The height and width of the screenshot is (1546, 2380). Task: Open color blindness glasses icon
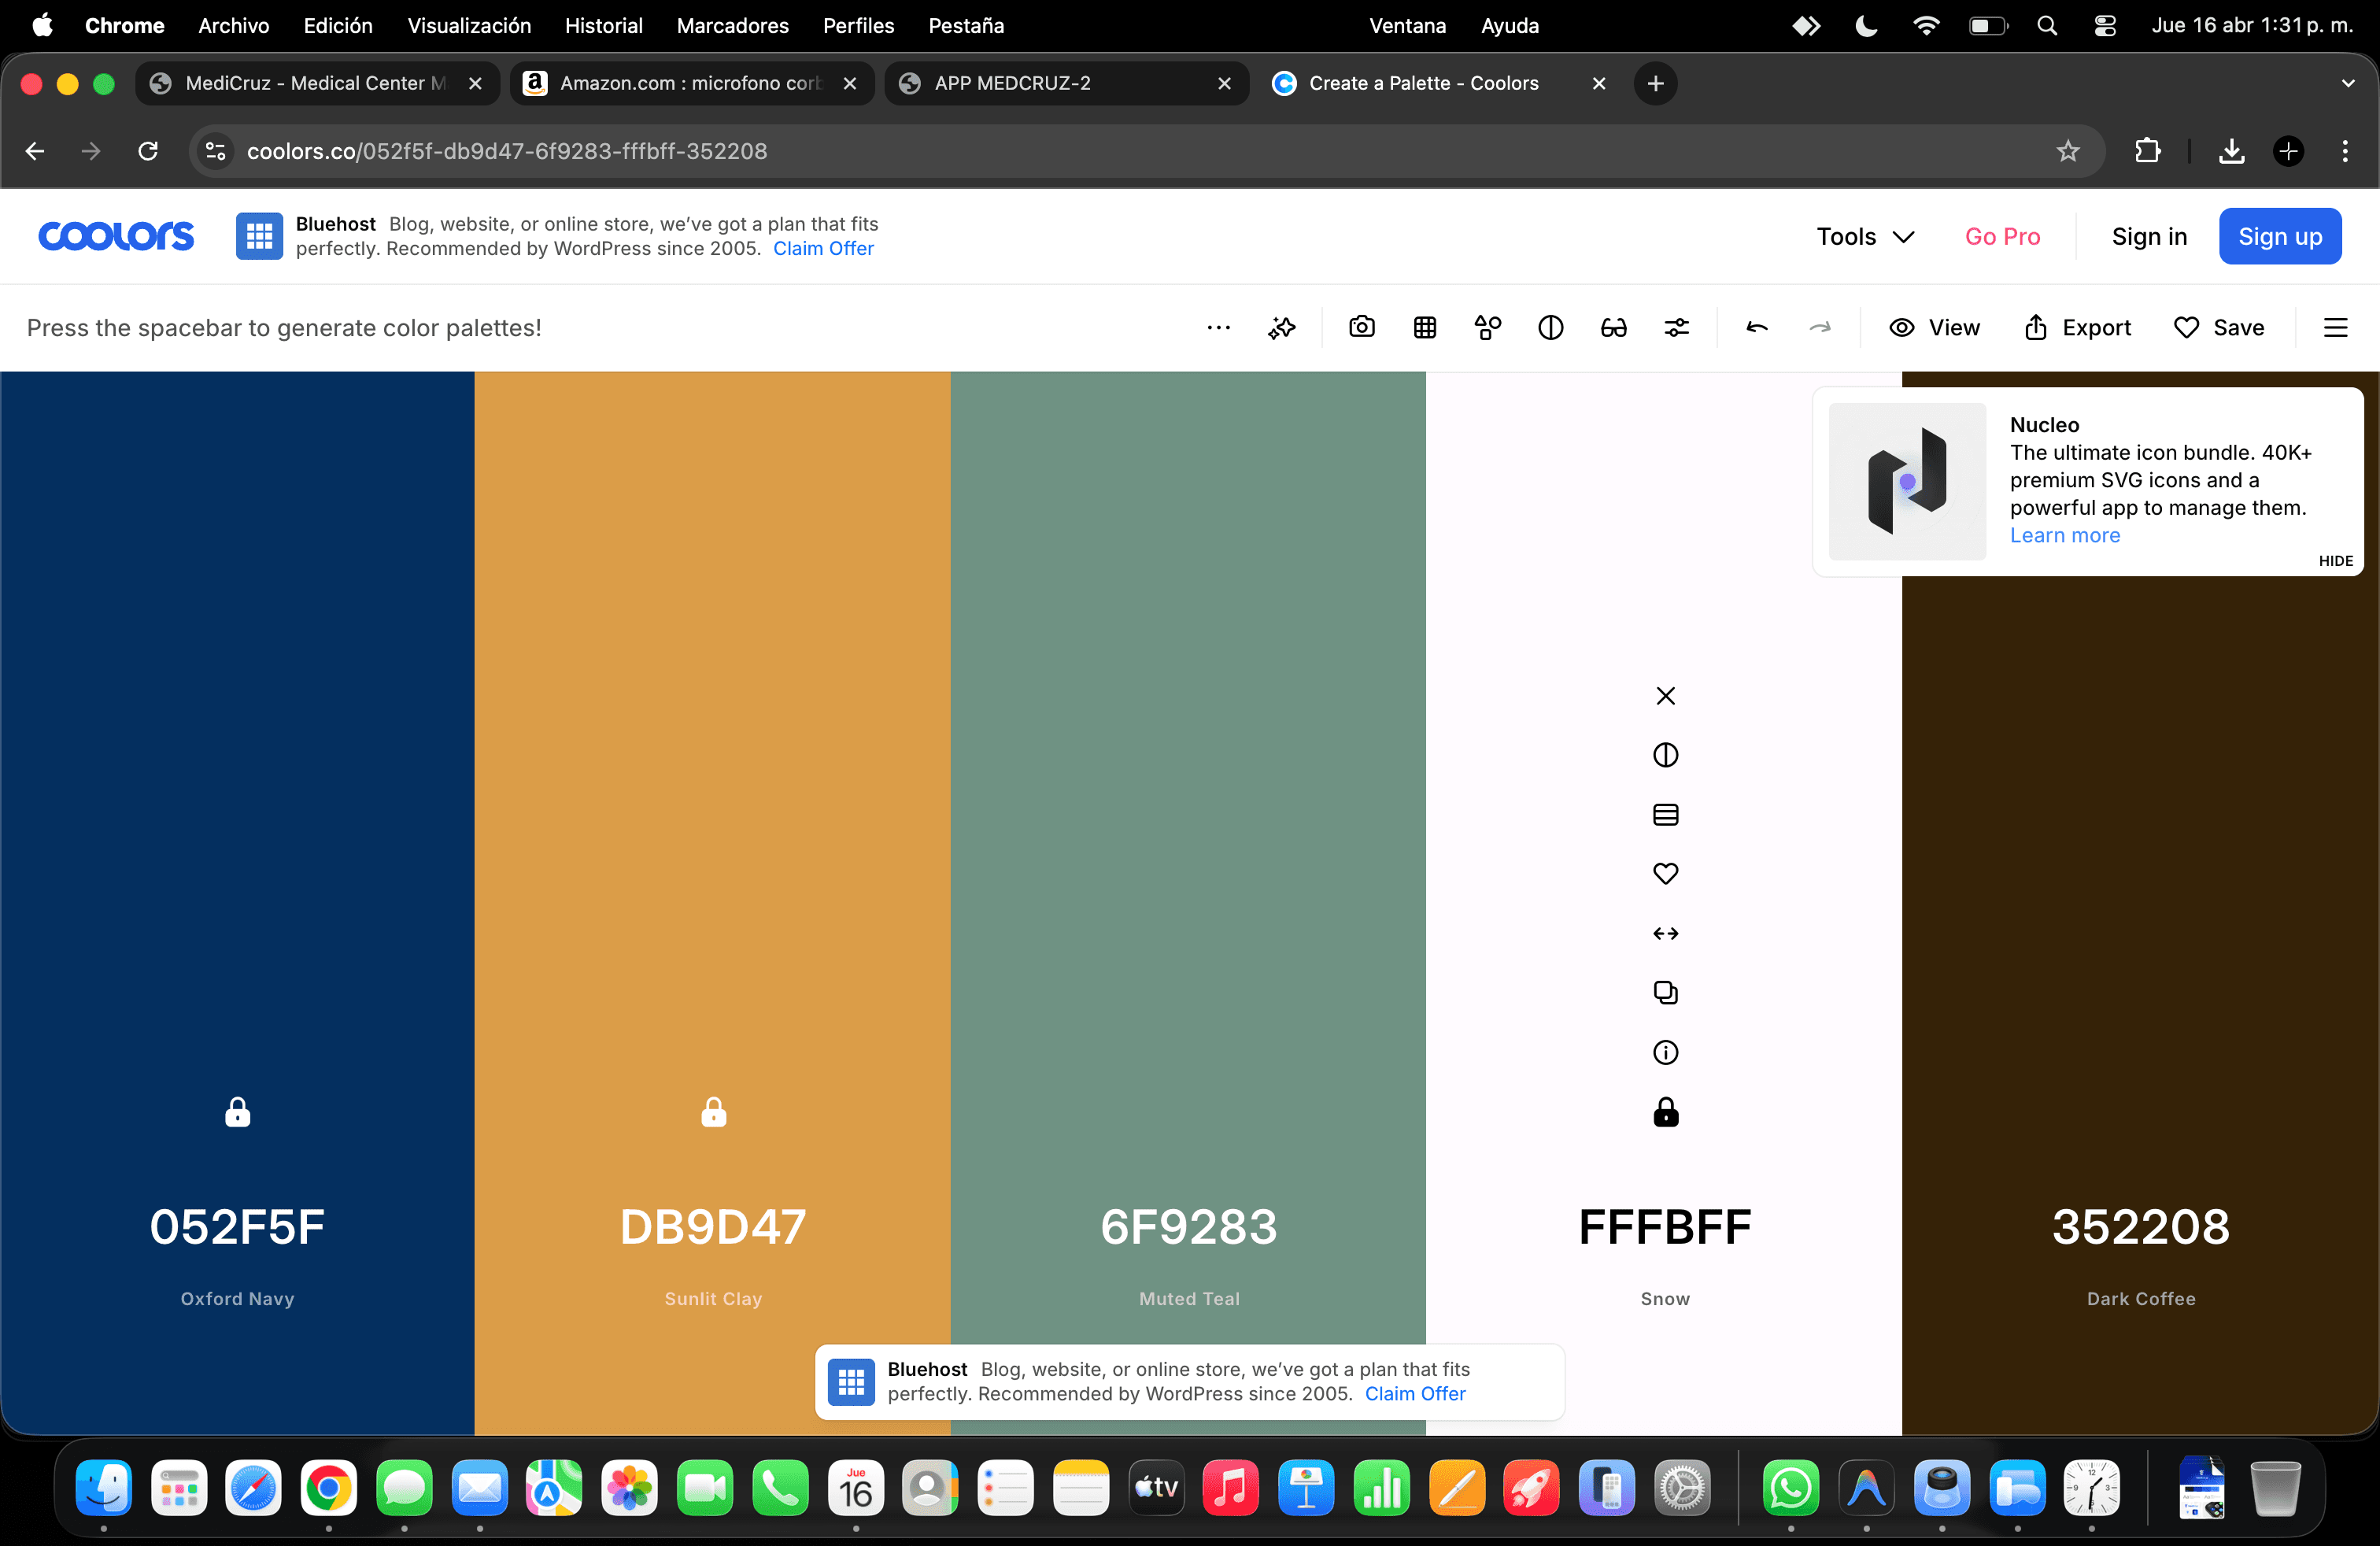[x=1613, y=327]
